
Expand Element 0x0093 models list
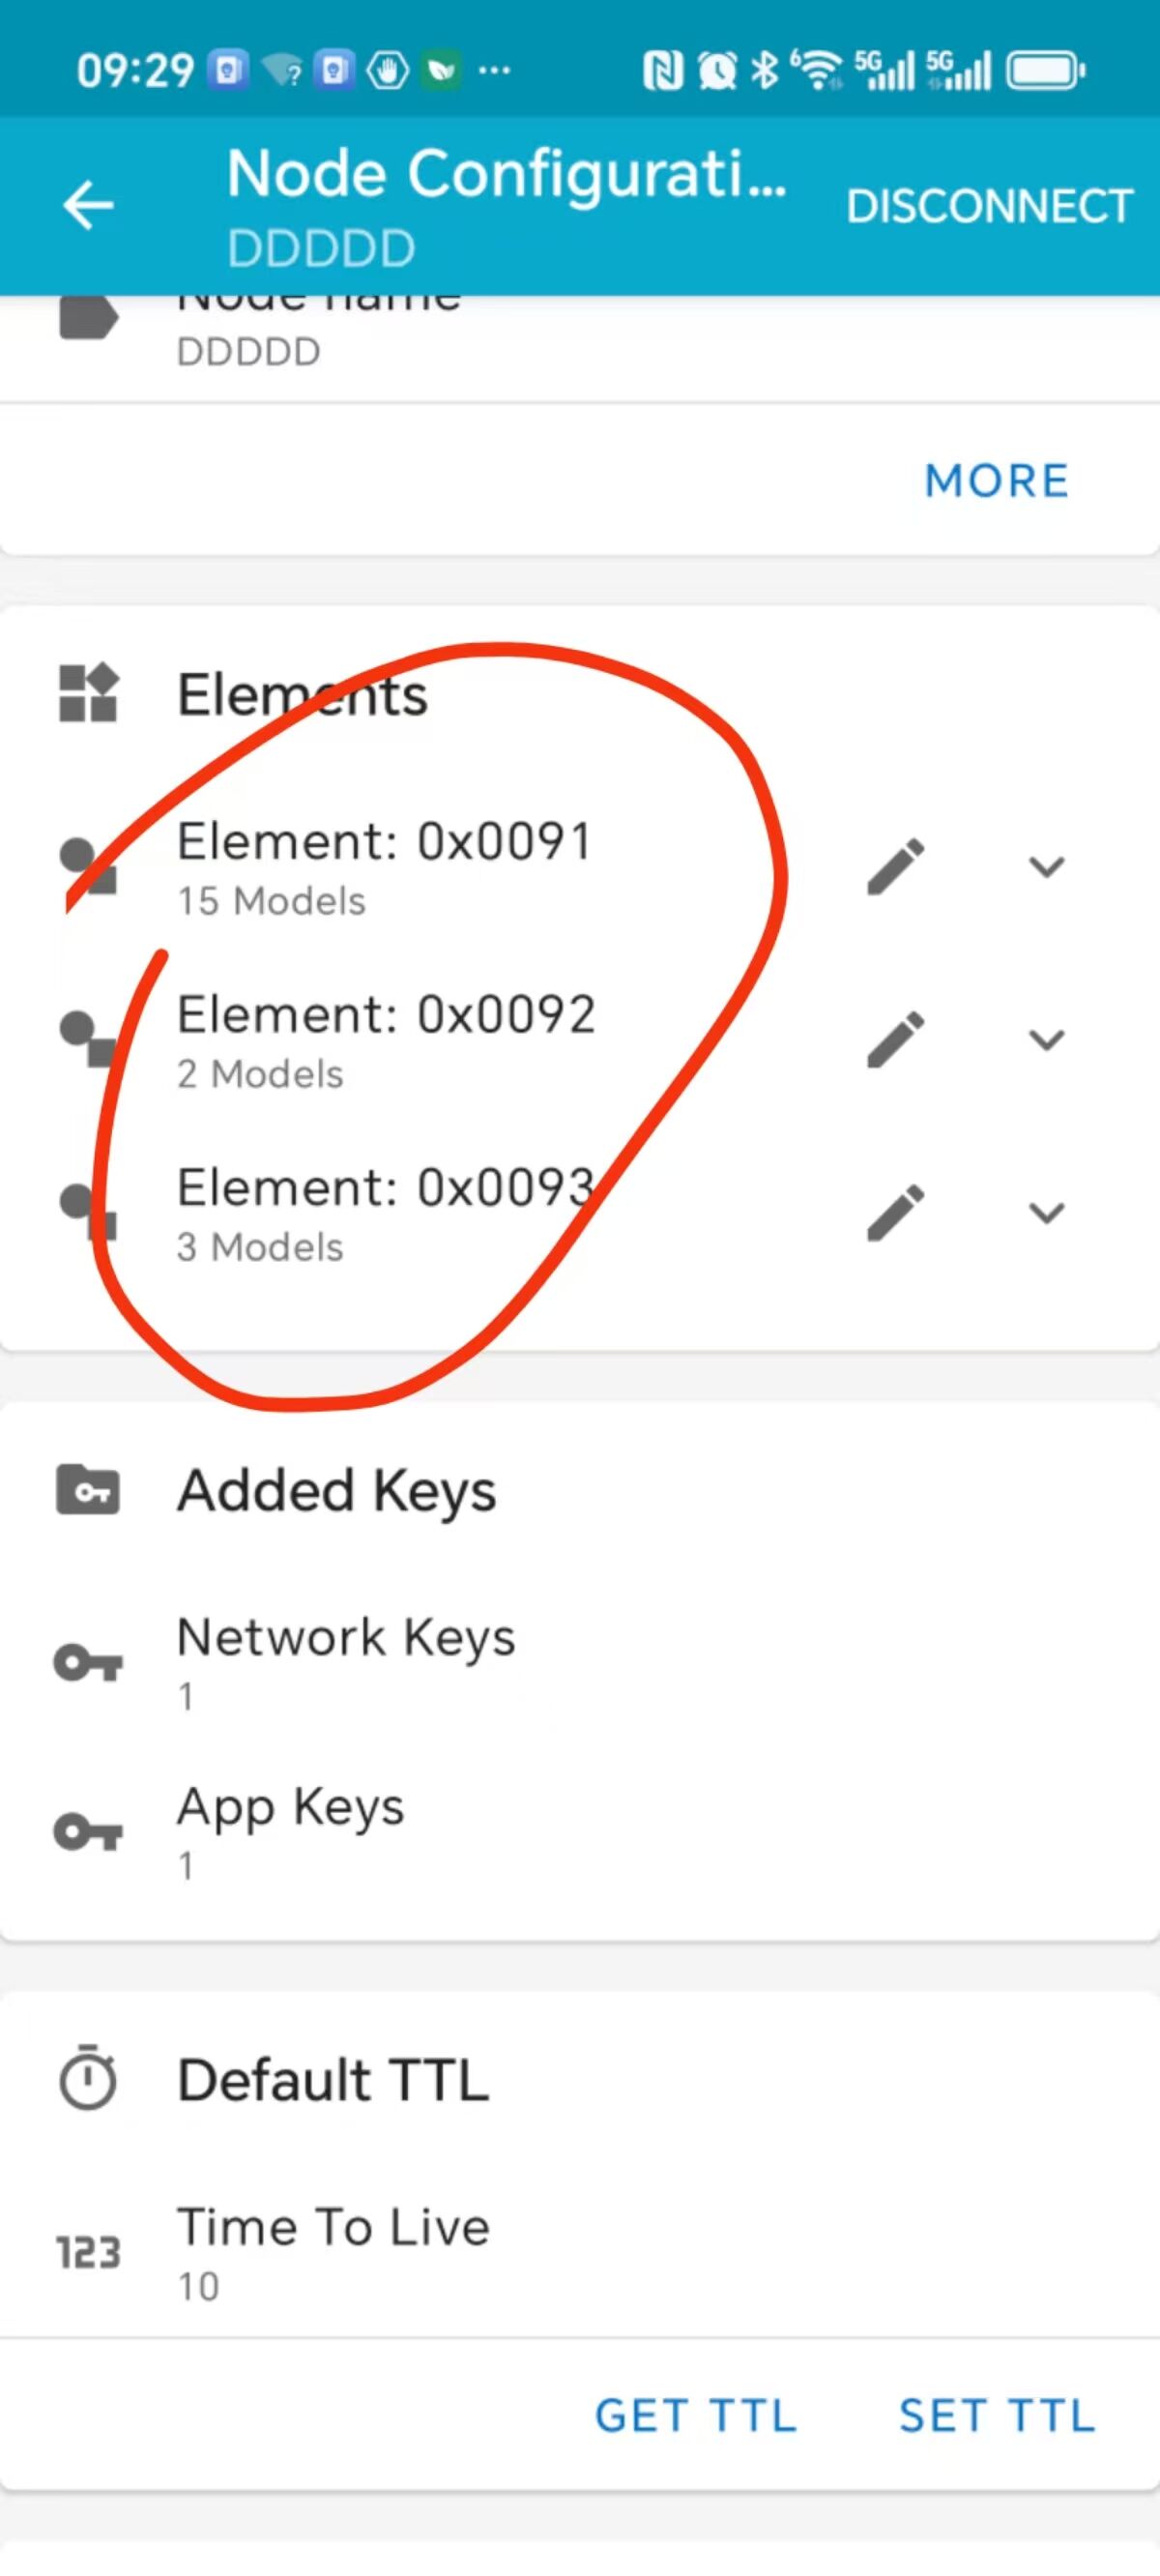[x=1046, y=1213]
